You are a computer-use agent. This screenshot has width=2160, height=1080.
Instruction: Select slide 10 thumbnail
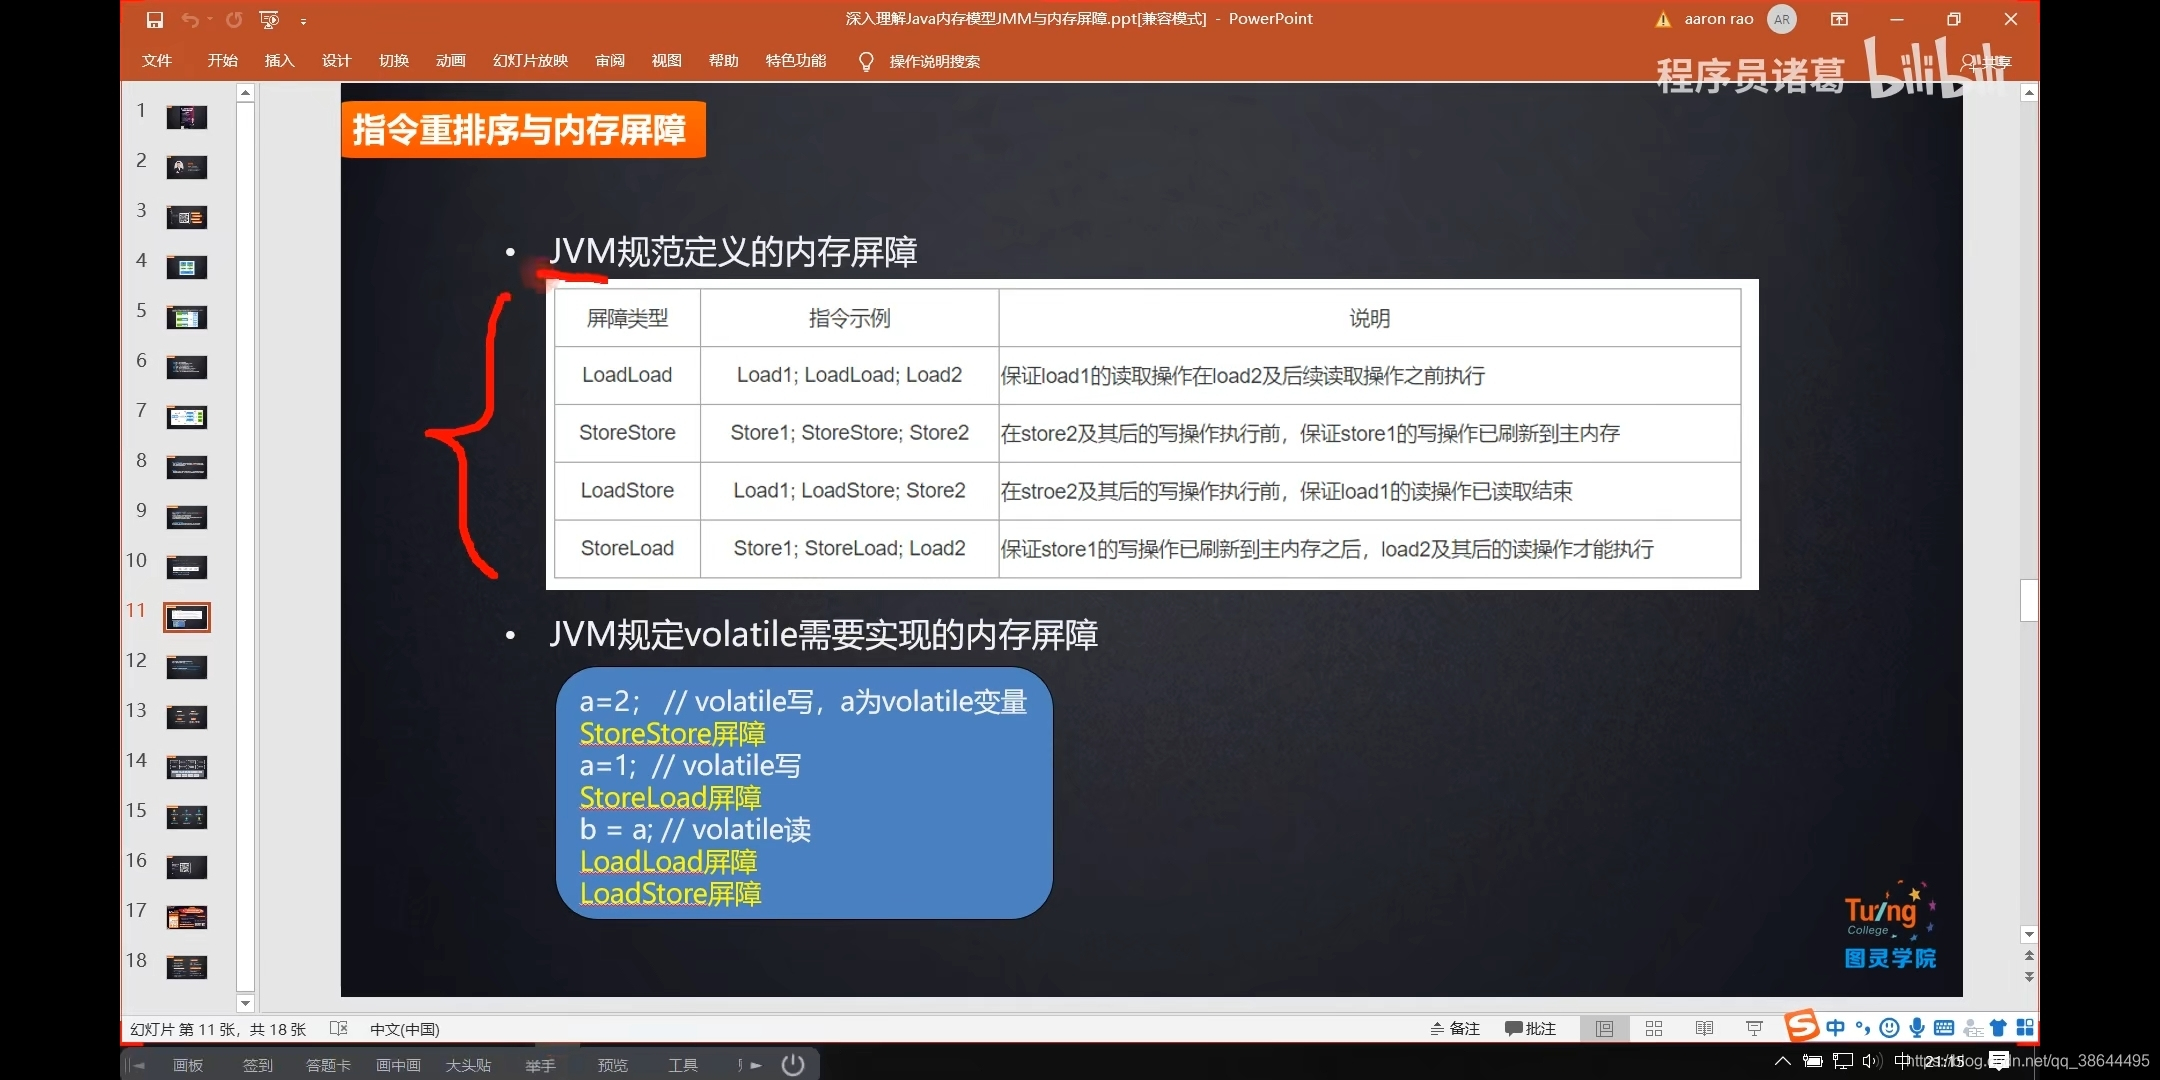pyautogui.click(x=187, y=567)
